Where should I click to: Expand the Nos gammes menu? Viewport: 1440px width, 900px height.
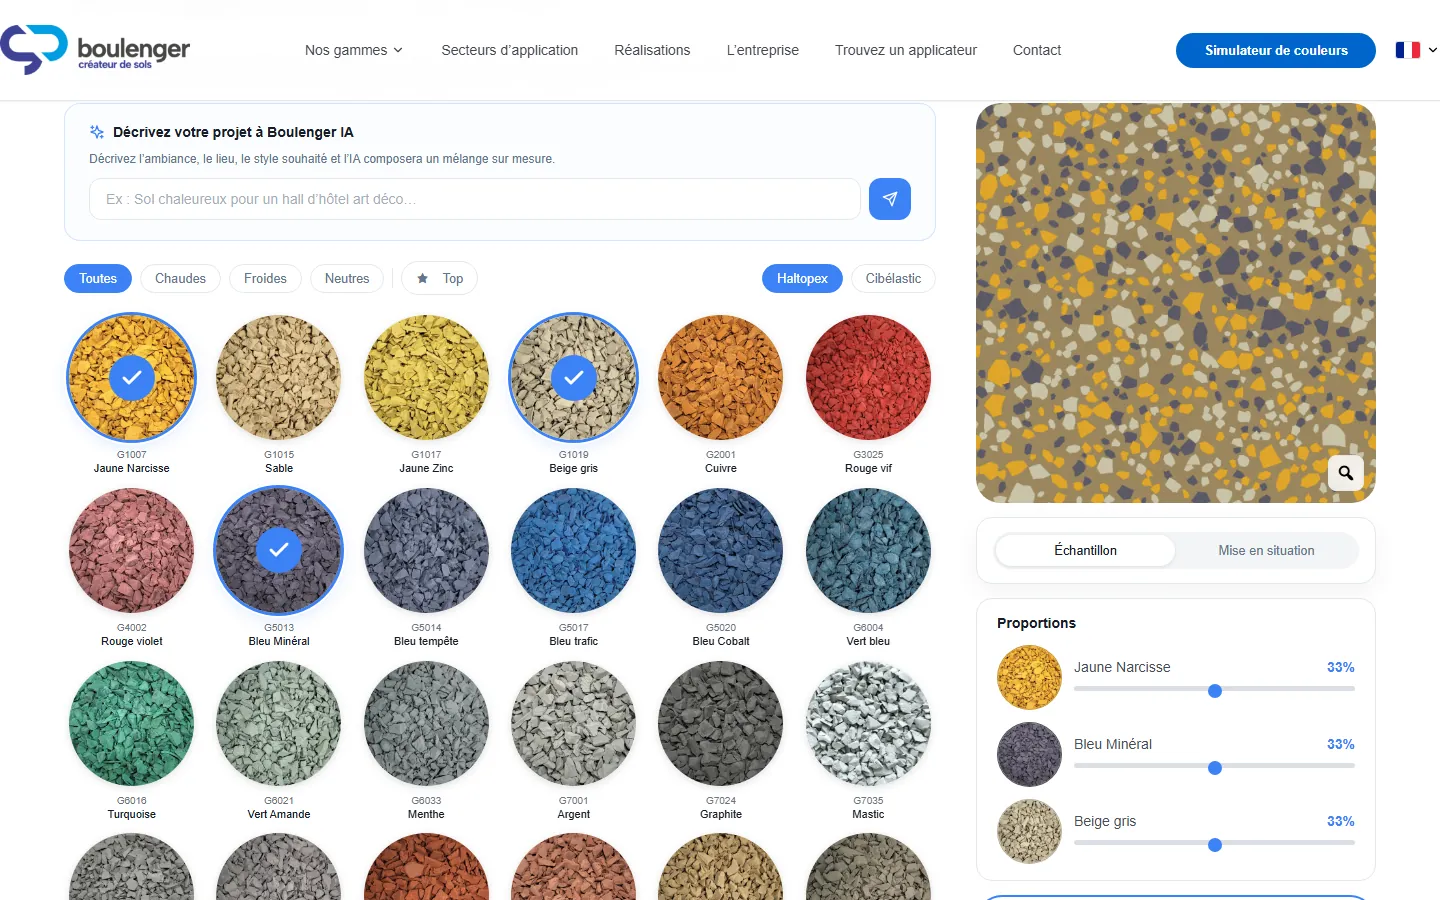354,50
